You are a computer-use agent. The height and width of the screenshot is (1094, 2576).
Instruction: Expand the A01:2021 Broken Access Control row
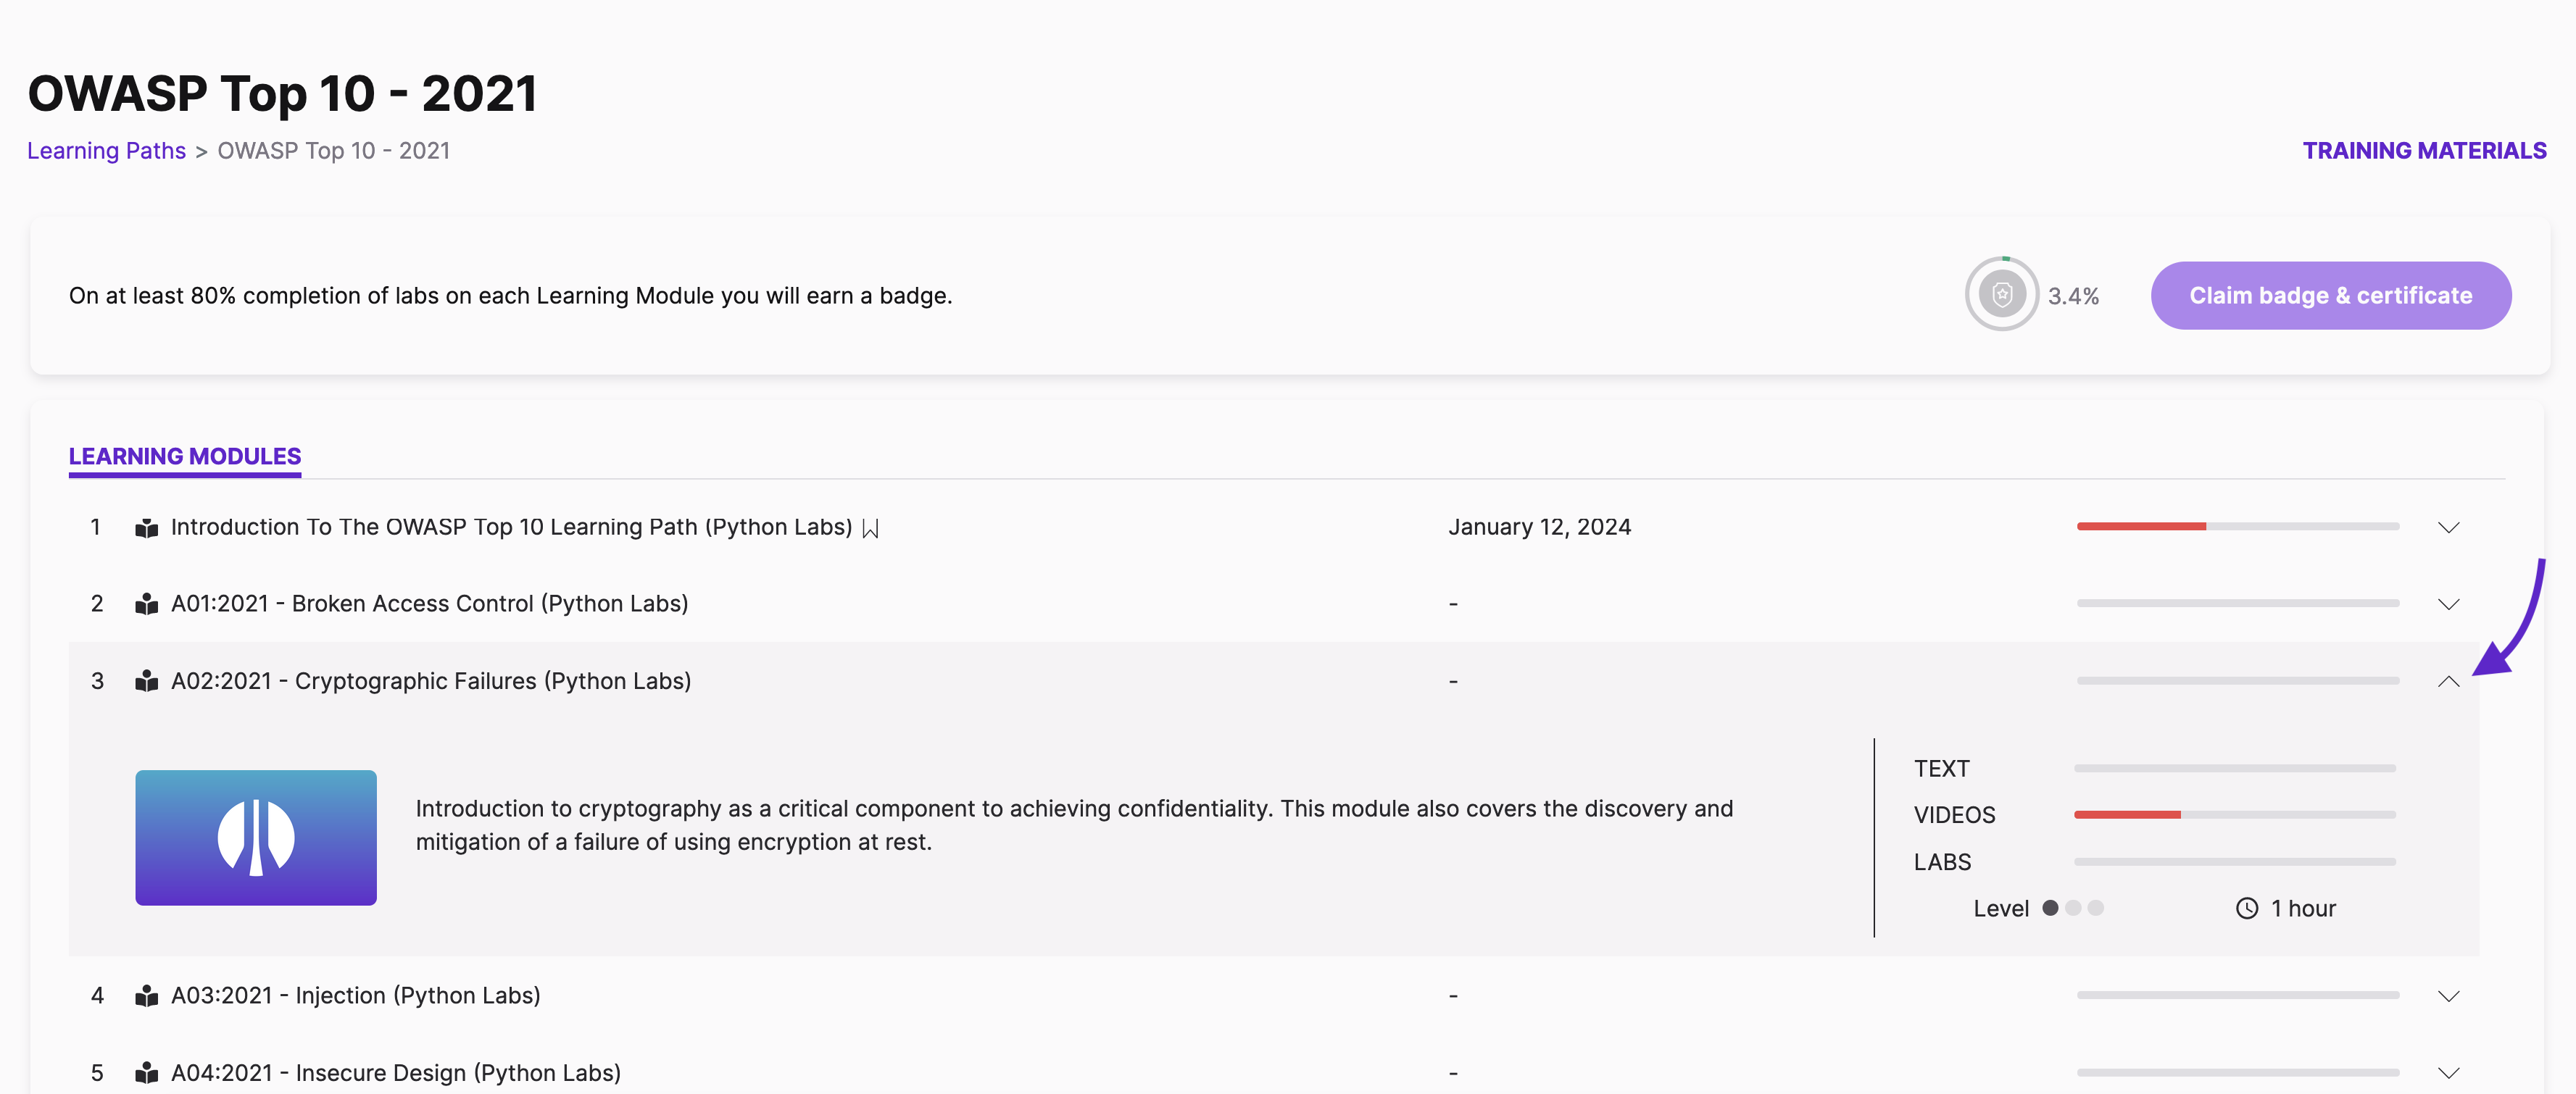tap(2448, 604)
